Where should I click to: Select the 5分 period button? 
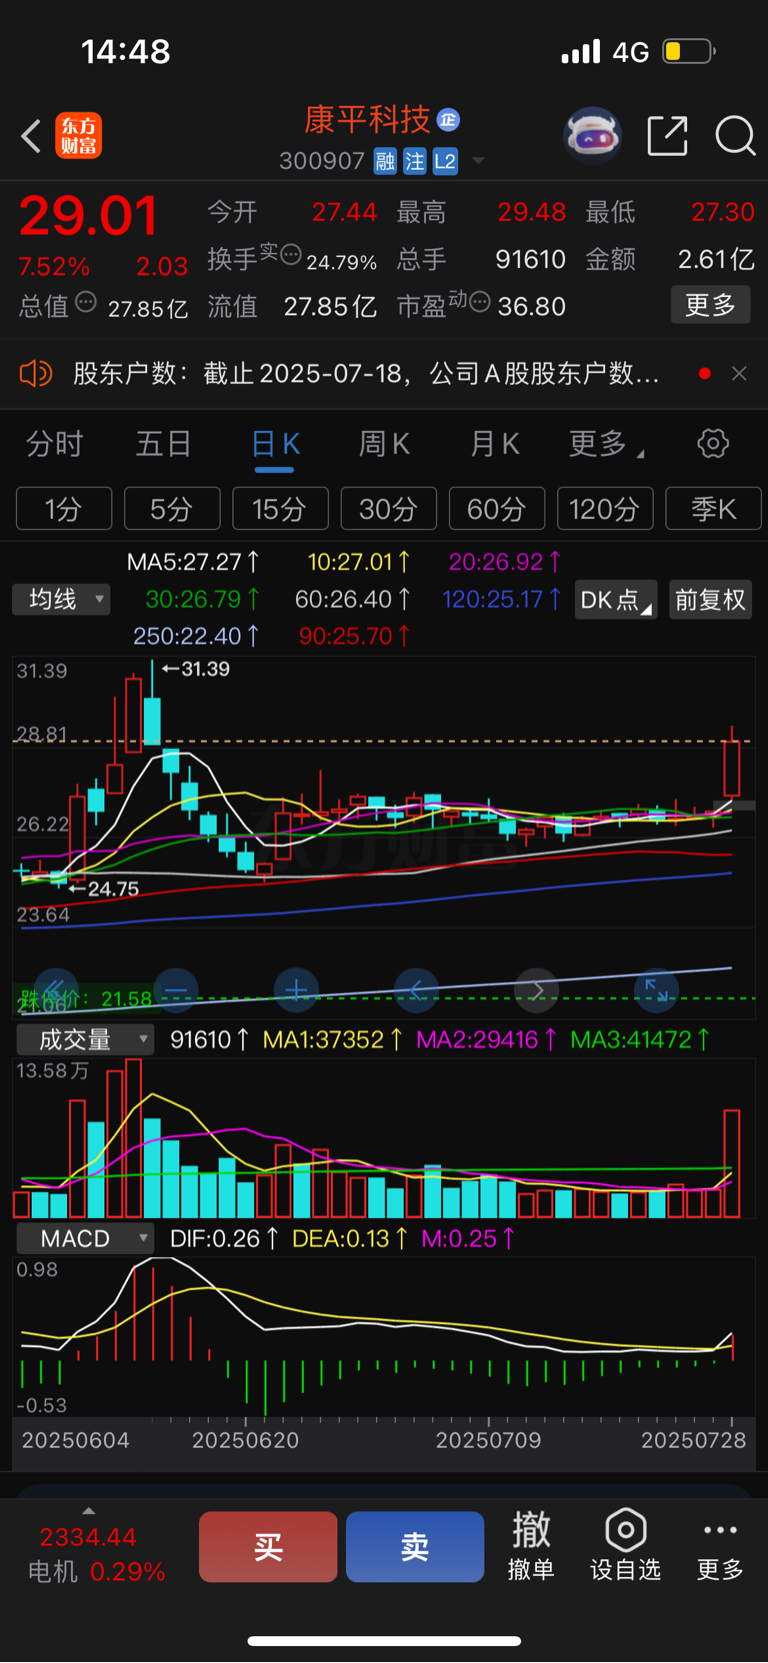(172, 509)
